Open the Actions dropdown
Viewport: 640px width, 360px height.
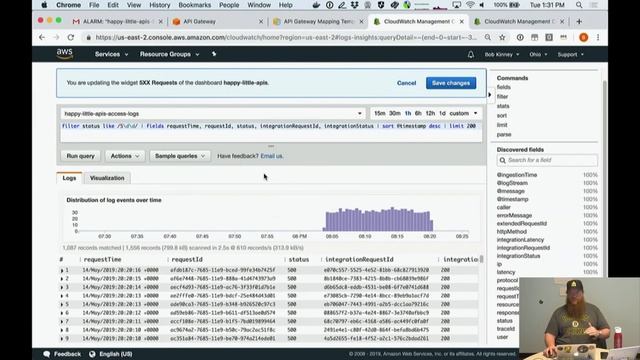[x=125, y=156]
